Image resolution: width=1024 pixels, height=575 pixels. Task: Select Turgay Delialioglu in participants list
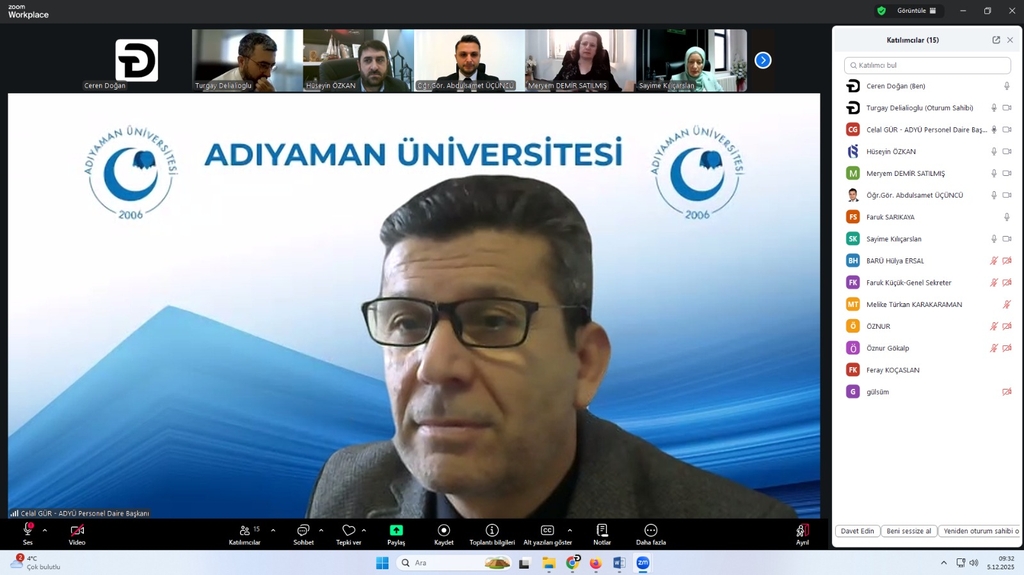[919, 108]
